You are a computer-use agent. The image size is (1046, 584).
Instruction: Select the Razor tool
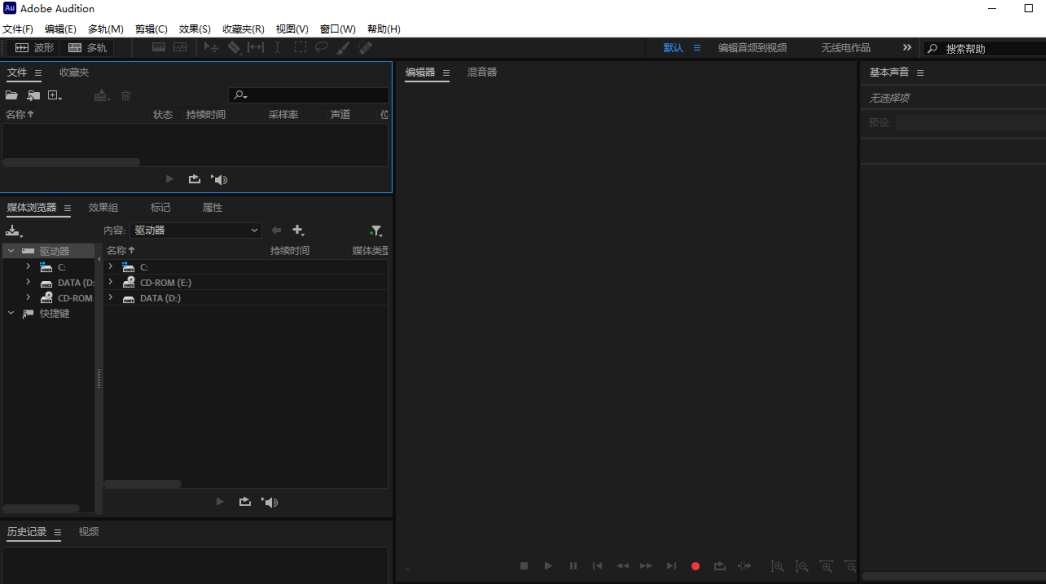click(233, 47)
